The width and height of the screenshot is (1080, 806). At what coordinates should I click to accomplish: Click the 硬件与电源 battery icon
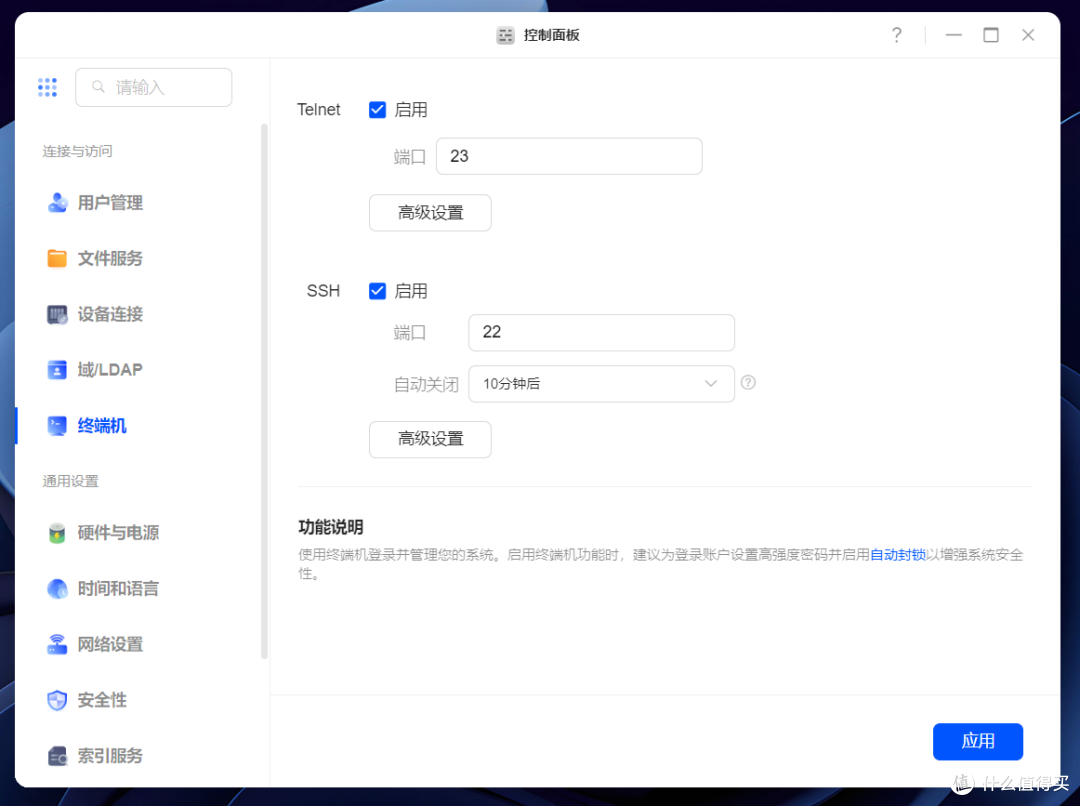point(57,533)
